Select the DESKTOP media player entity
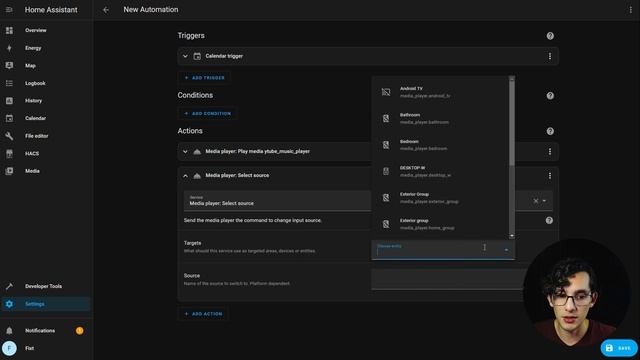The image size is (640, 360). [x=441, y=171]
